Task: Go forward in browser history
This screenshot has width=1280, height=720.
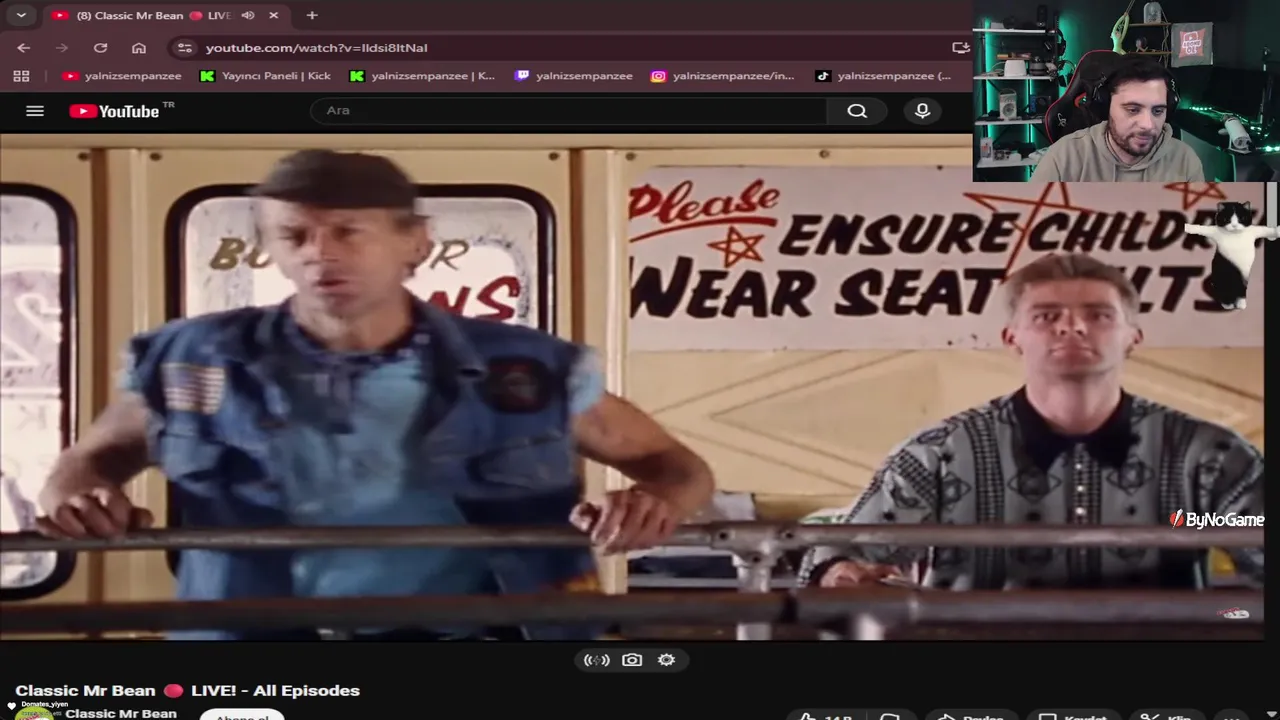Action: pos(62,47)
